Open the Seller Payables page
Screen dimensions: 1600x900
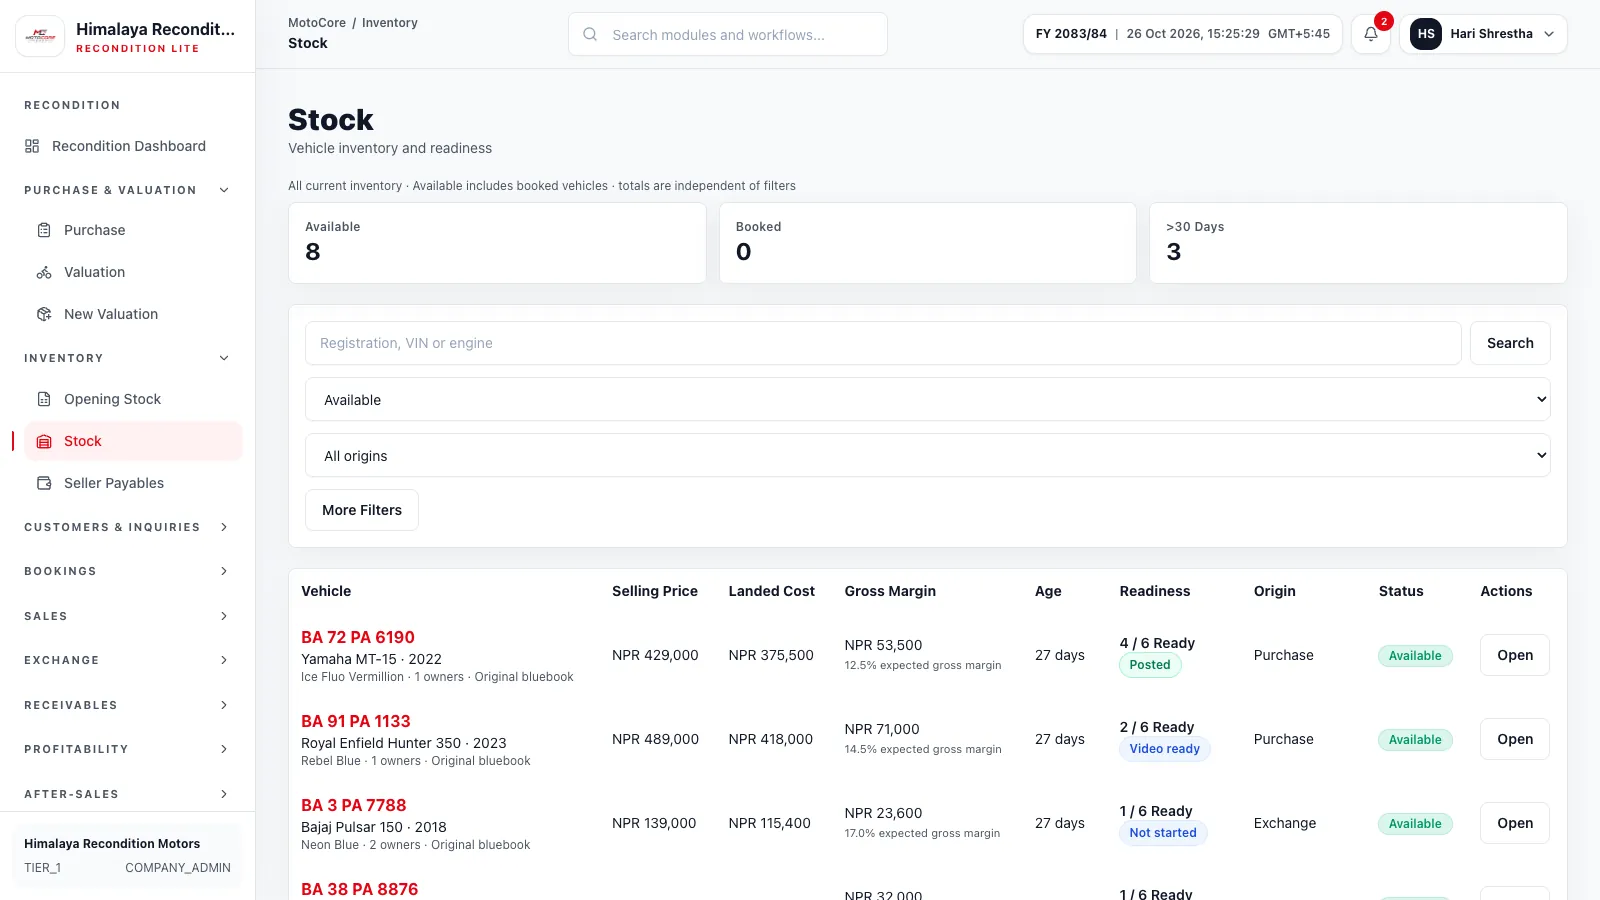pyautogui.click(x=133, y=483)
